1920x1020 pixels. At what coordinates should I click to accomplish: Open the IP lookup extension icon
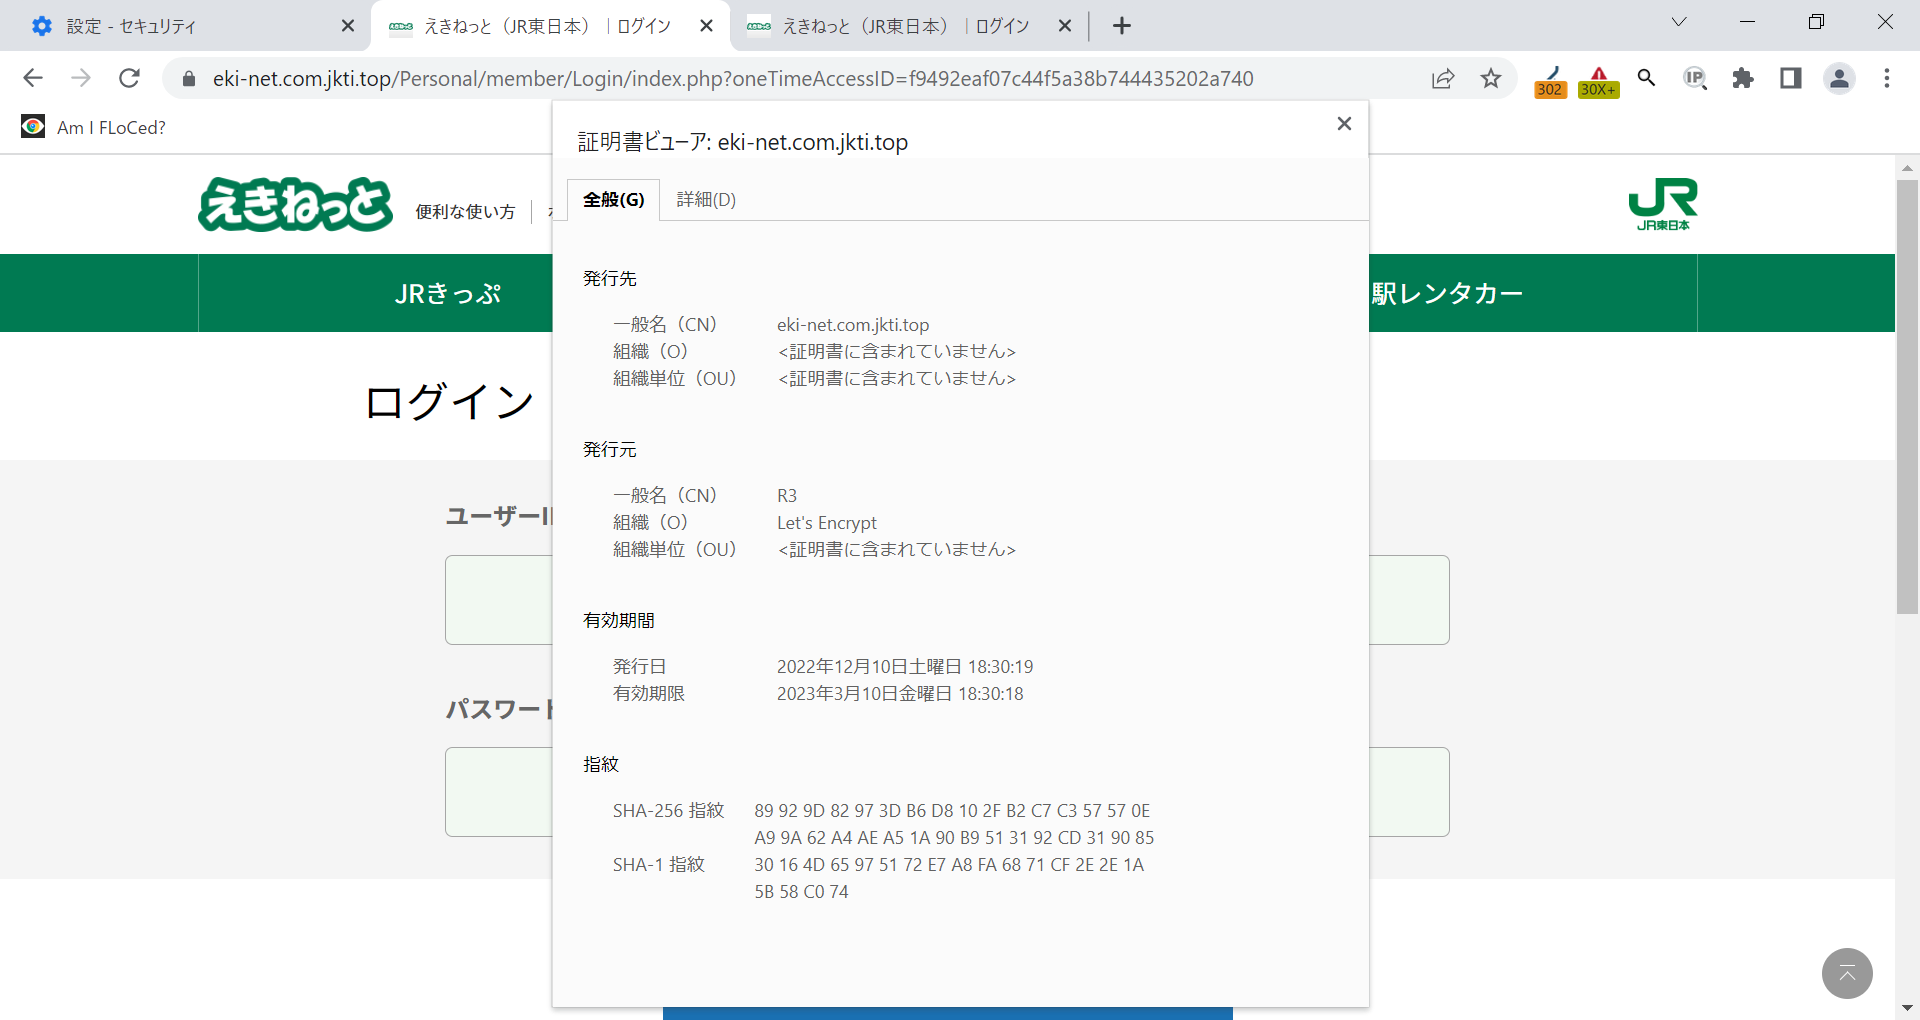(x=1695, y=78)
